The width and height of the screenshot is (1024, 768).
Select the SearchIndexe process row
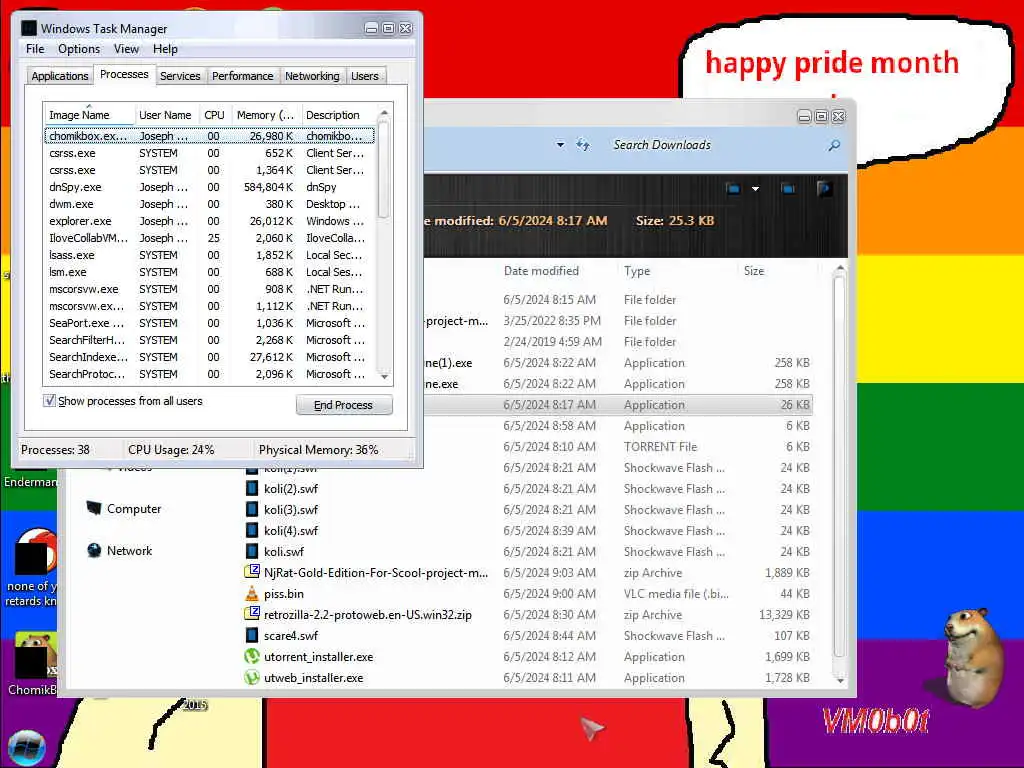[x=209, y=357]
